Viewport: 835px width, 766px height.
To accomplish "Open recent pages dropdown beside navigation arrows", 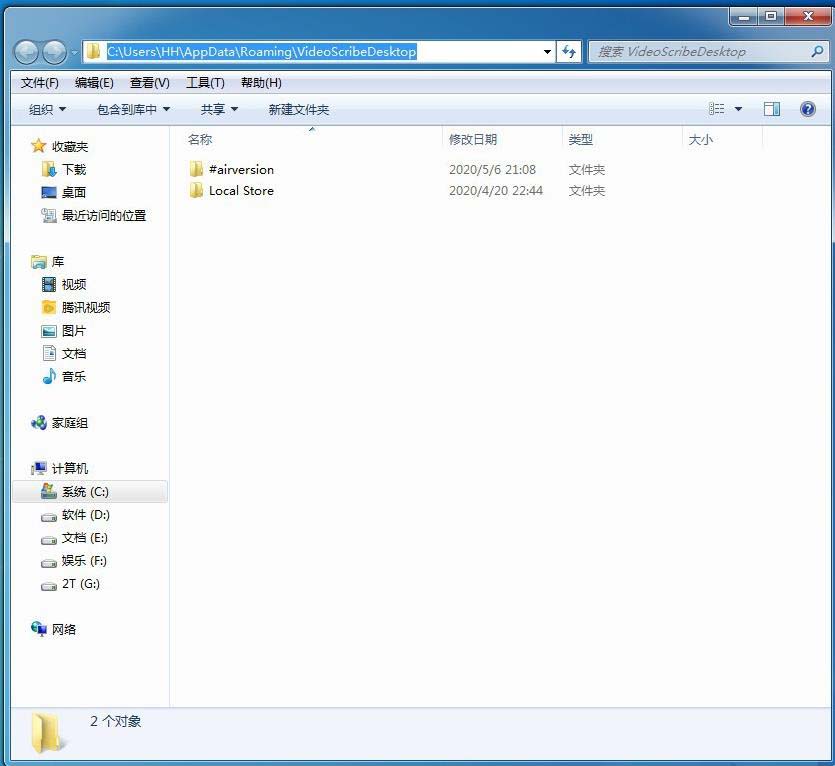I will 74,52.
